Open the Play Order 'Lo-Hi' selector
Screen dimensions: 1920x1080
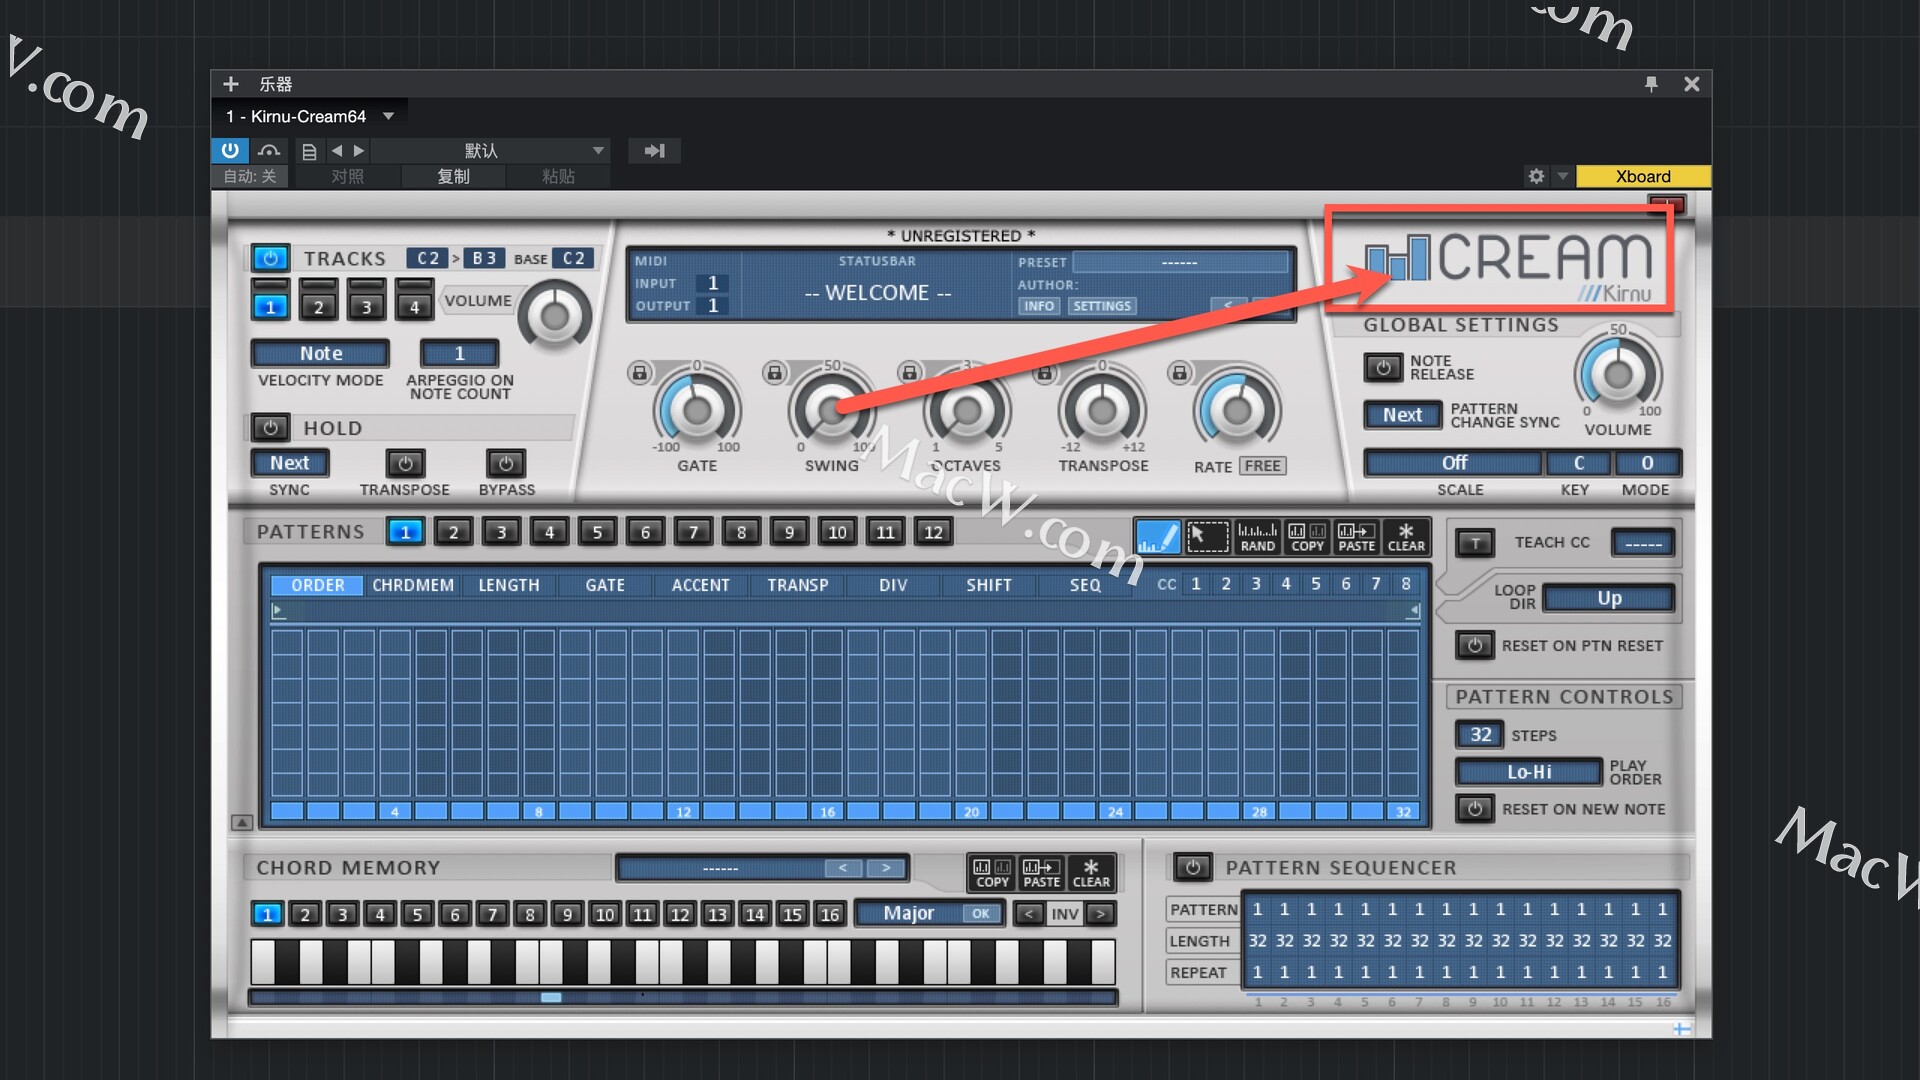(1529, 772)
